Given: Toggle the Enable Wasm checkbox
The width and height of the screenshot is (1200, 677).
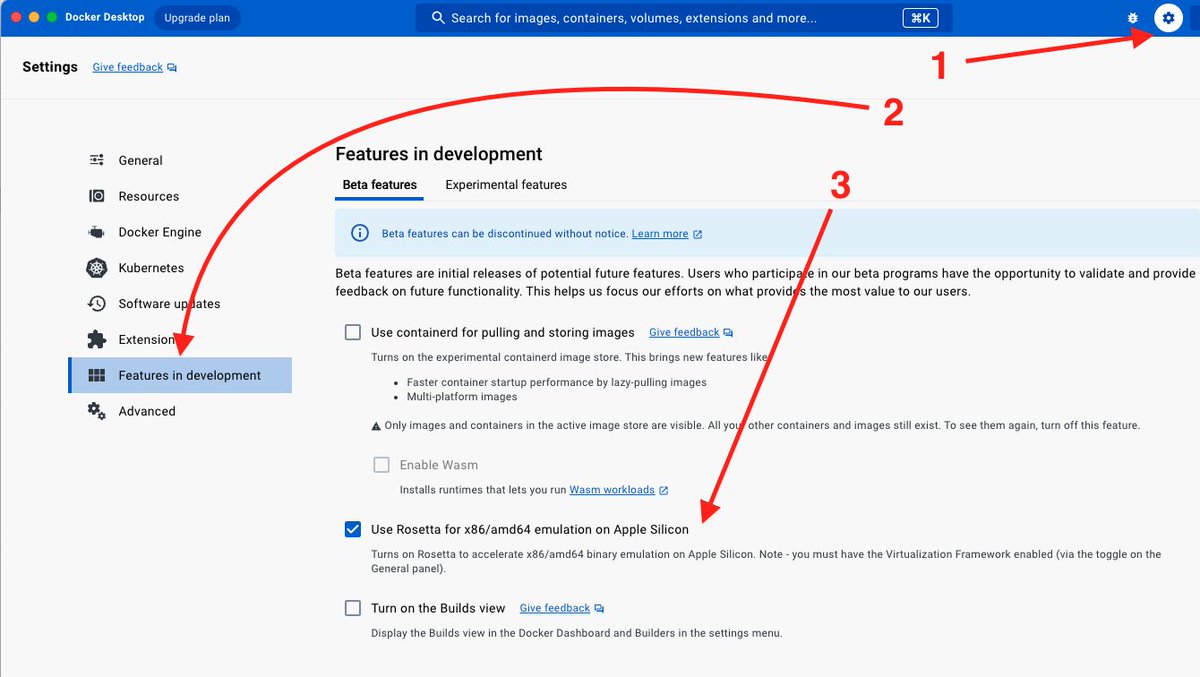Looking at the screenshot, I should point(382,465).
